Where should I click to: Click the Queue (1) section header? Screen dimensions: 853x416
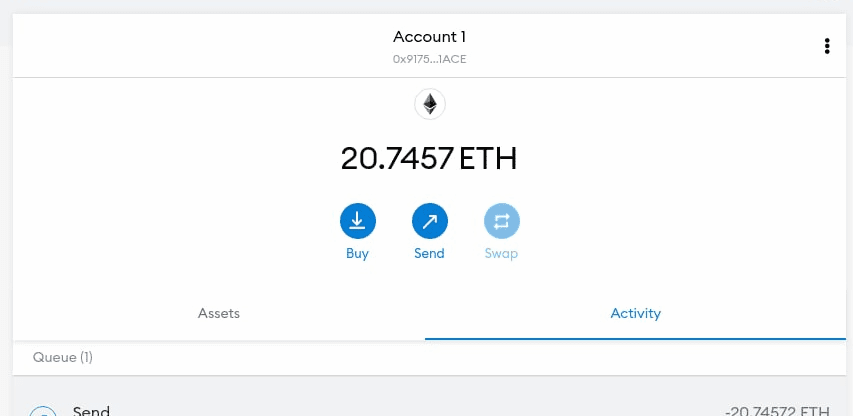point(63,357)
